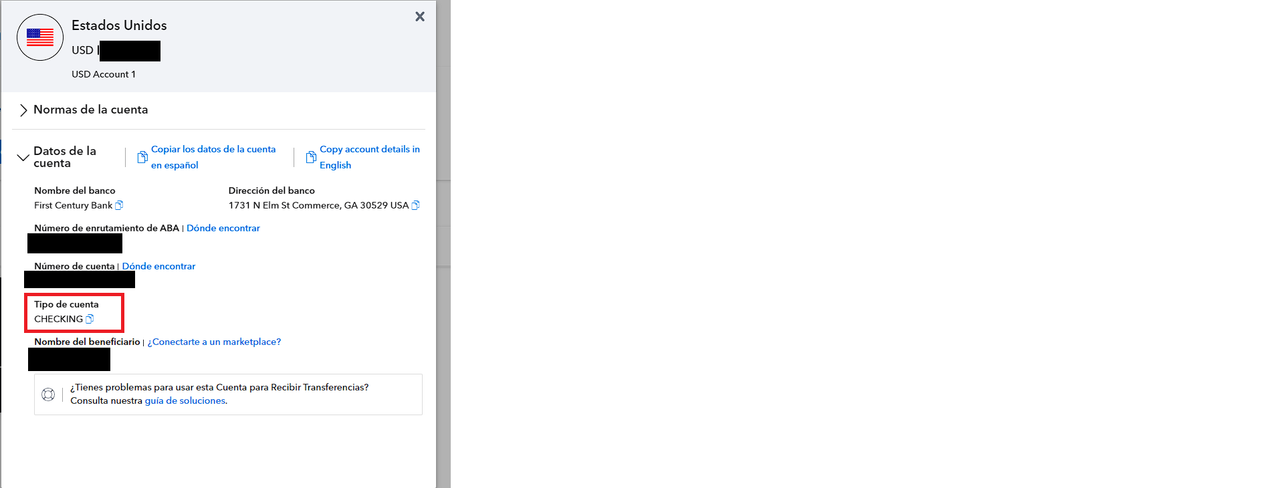This screenshot has width=1280, height=488.
Task: Copy the First Century Bank name
Action: (x=119, y=205)
